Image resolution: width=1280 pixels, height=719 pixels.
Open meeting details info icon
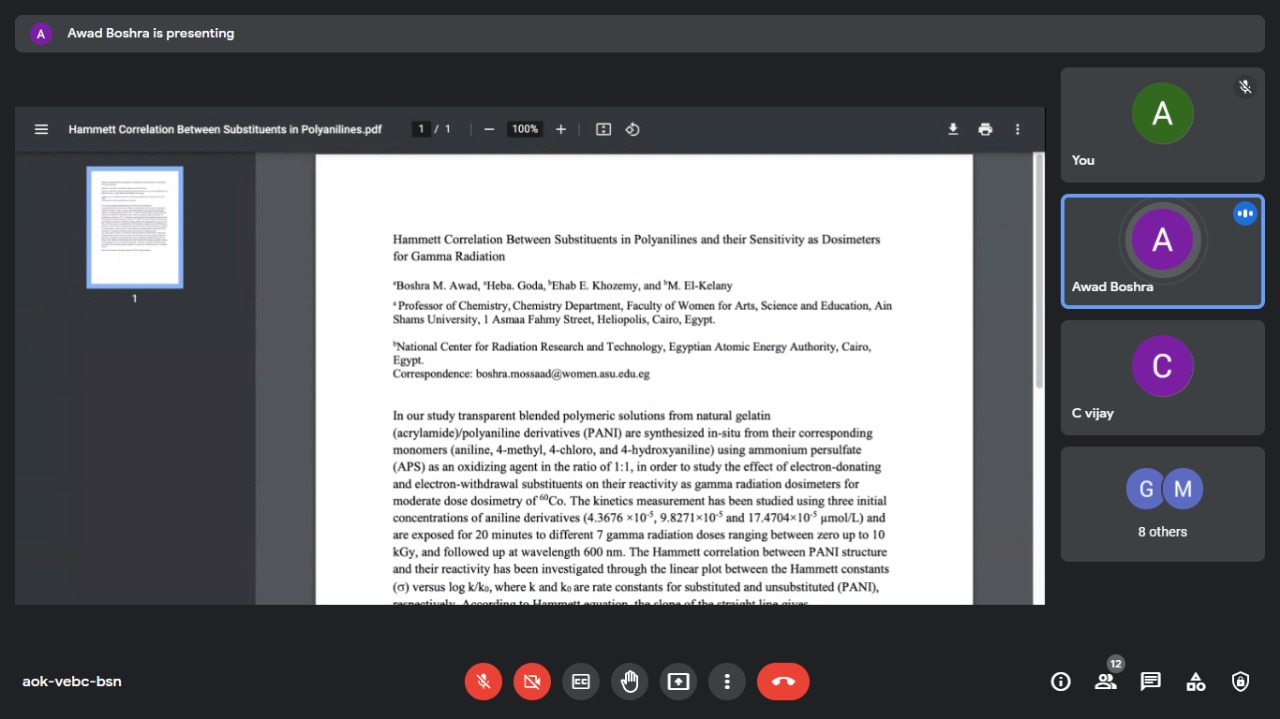pos(1061,682)
